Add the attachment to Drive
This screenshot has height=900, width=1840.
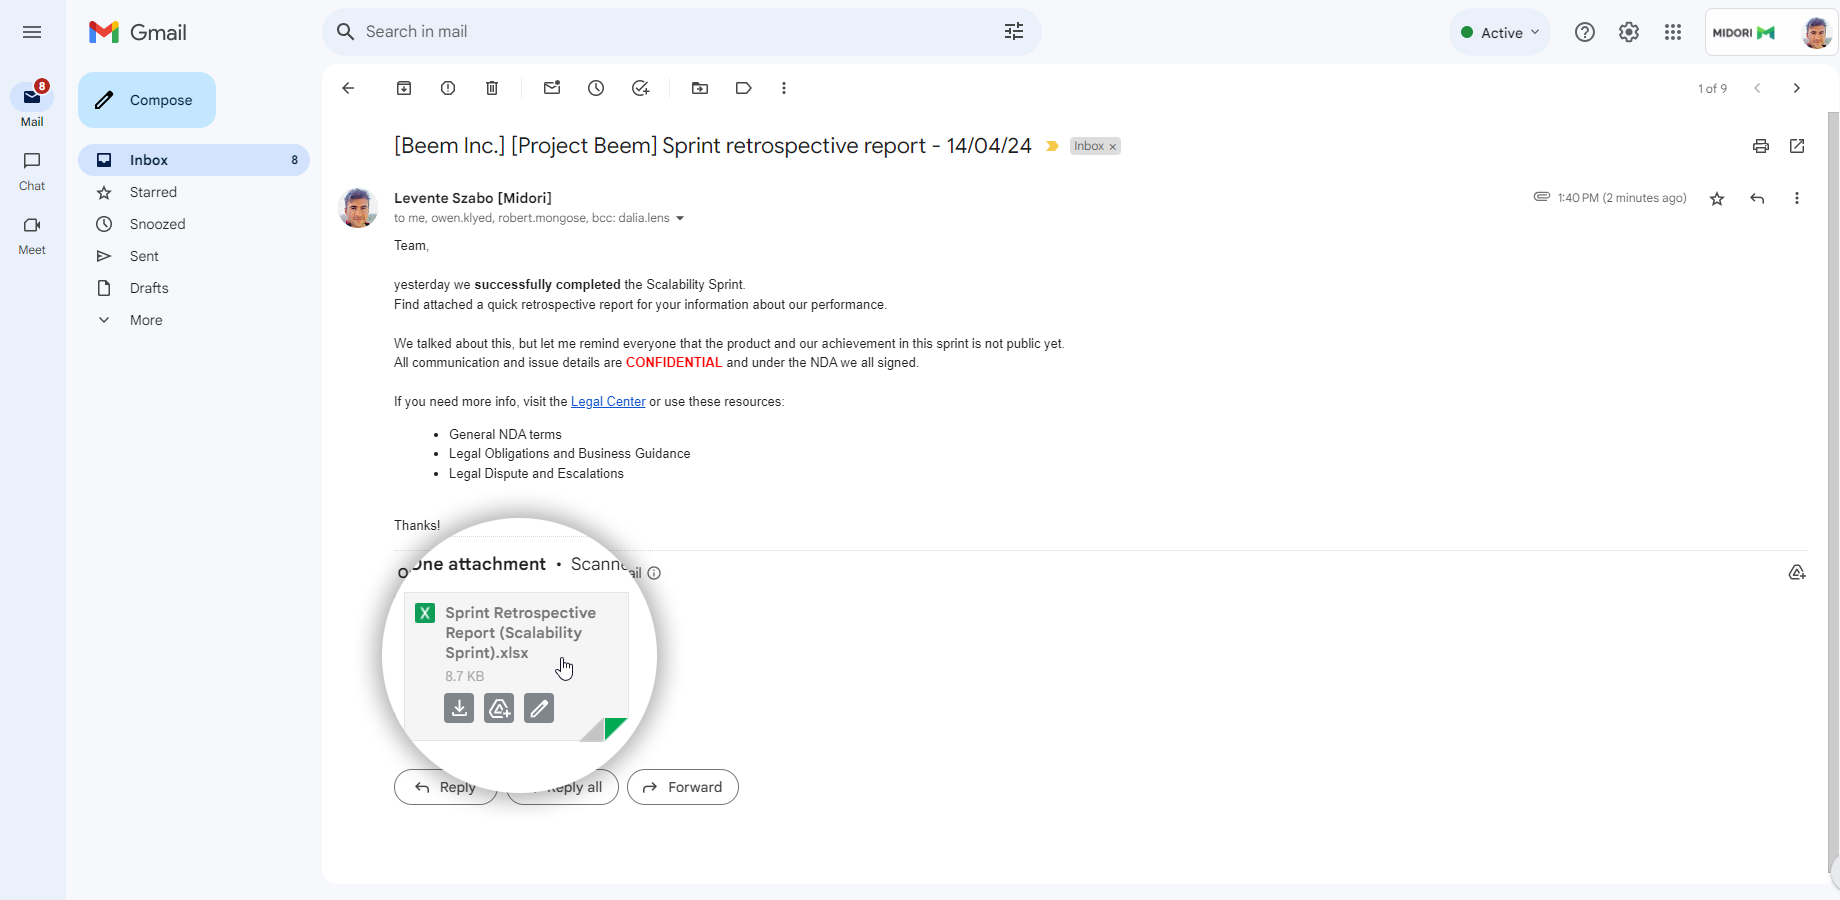499,708
